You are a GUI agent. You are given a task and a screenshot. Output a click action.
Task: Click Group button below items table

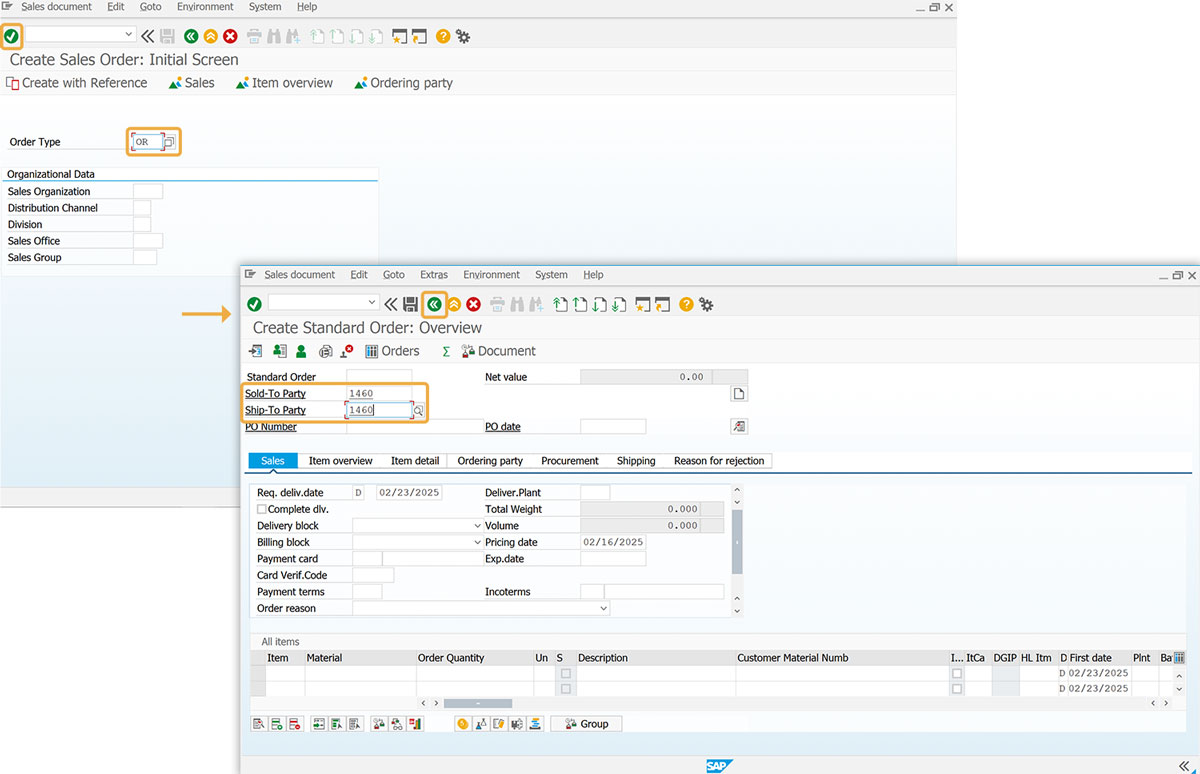tap(586, 724)
